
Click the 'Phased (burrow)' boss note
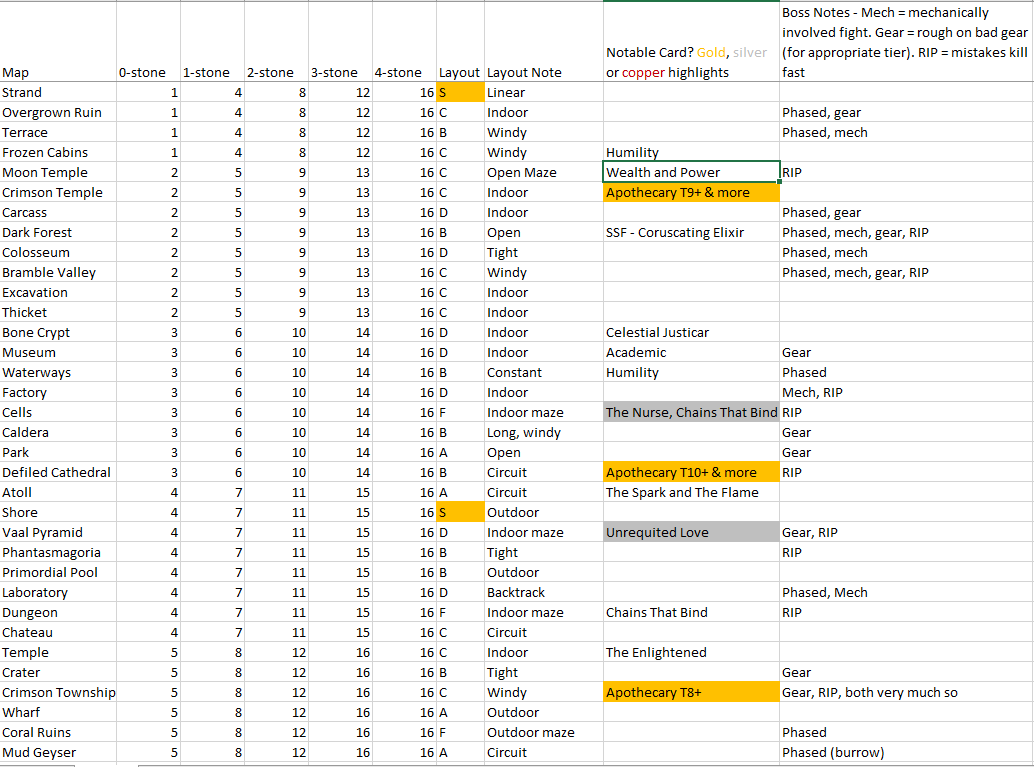point(907,752)
